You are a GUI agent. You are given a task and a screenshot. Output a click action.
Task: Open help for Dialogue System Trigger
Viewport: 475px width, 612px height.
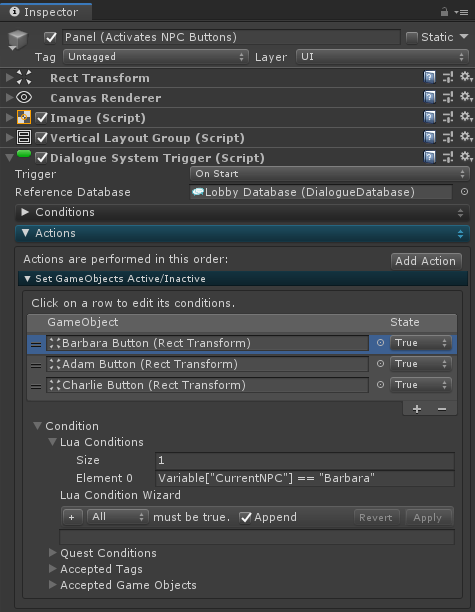click(429, 157)
